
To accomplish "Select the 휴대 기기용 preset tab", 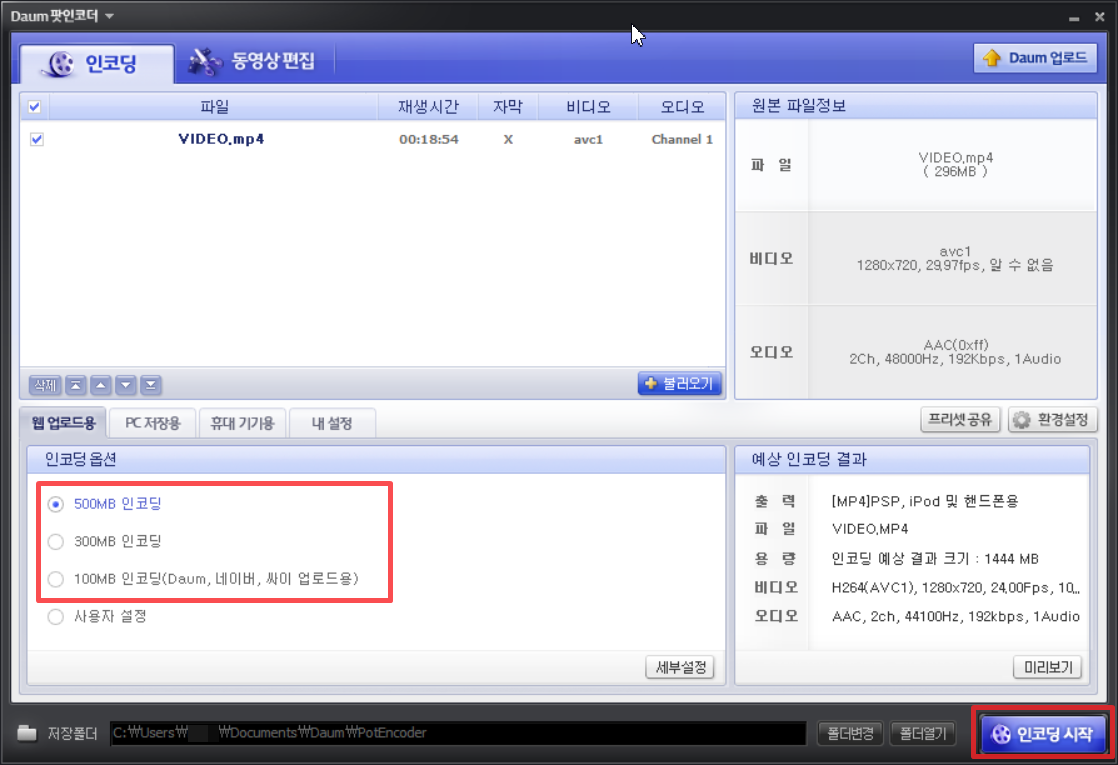I will (242, 423).
